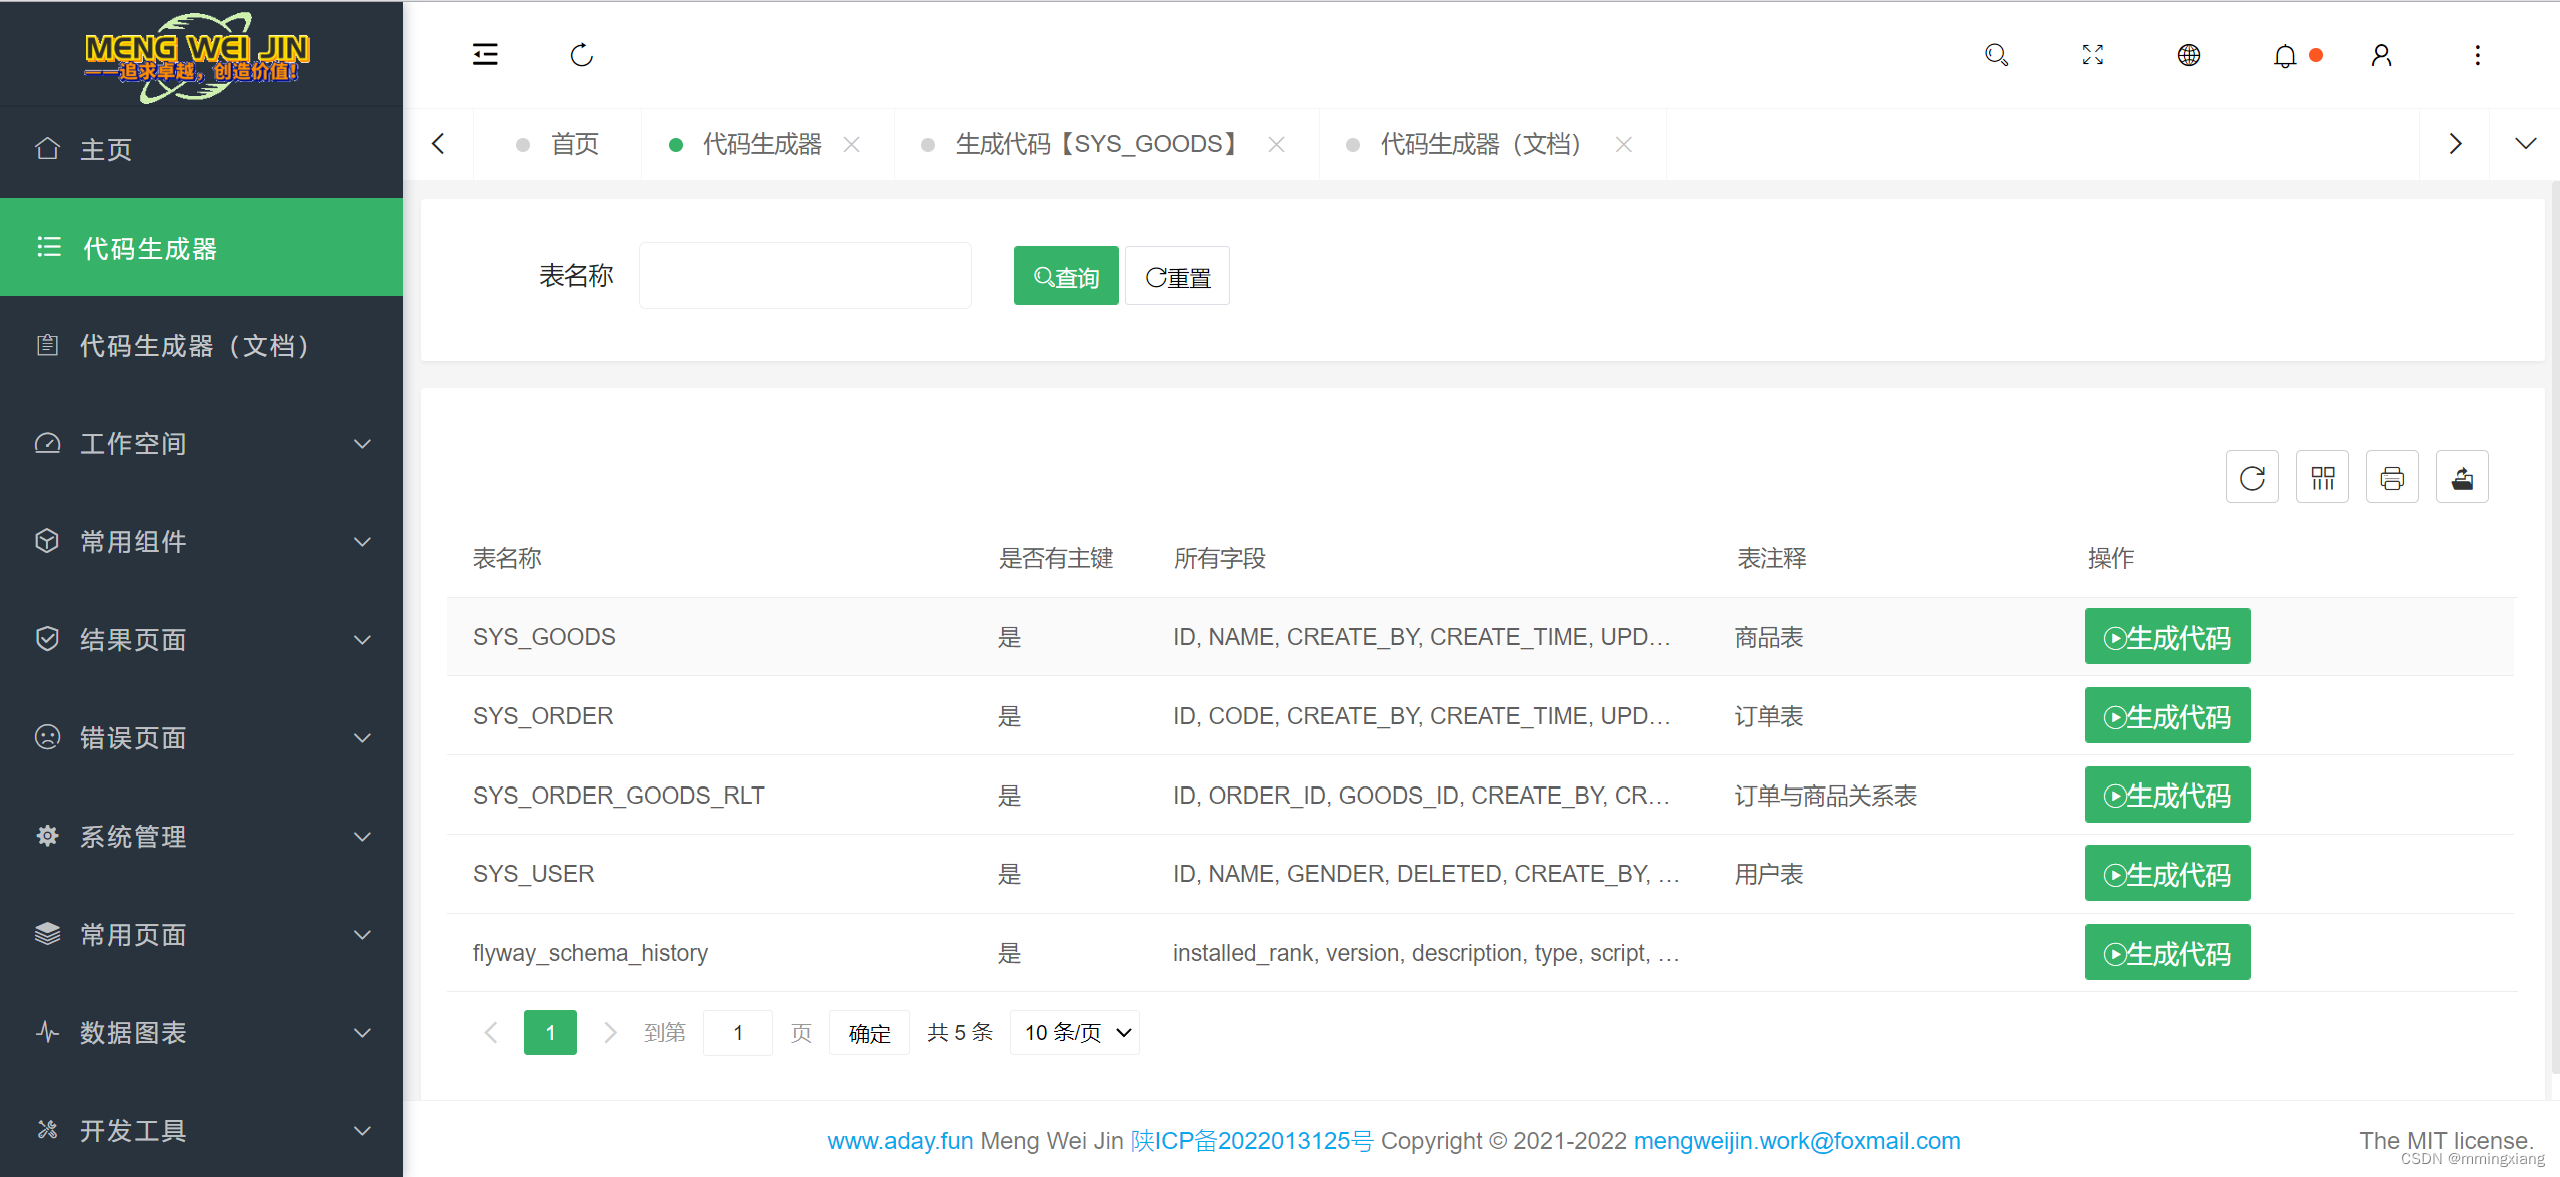Open the print table icon
Viewport: 2560px width, 1177px height.
(2392, 477)
